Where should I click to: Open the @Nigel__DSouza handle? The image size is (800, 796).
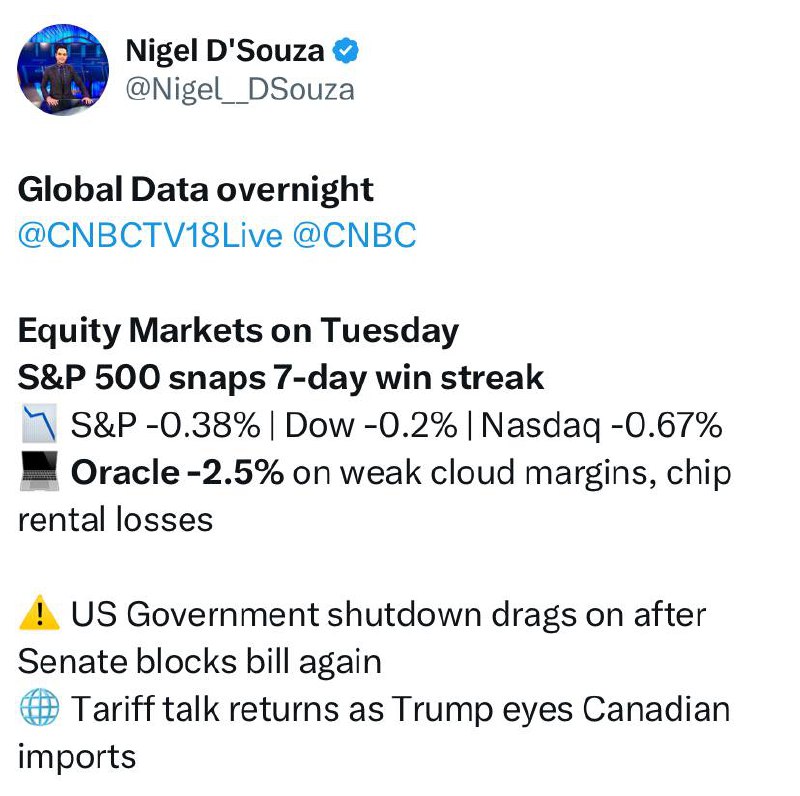pos(240,89)
